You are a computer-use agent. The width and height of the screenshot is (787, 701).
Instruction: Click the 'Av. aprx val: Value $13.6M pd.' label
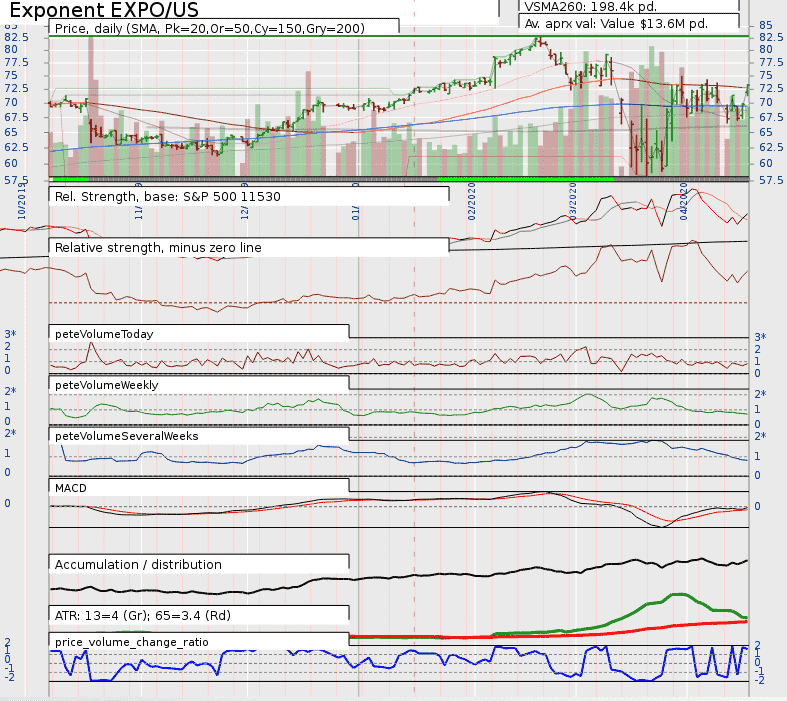point(616,24)
